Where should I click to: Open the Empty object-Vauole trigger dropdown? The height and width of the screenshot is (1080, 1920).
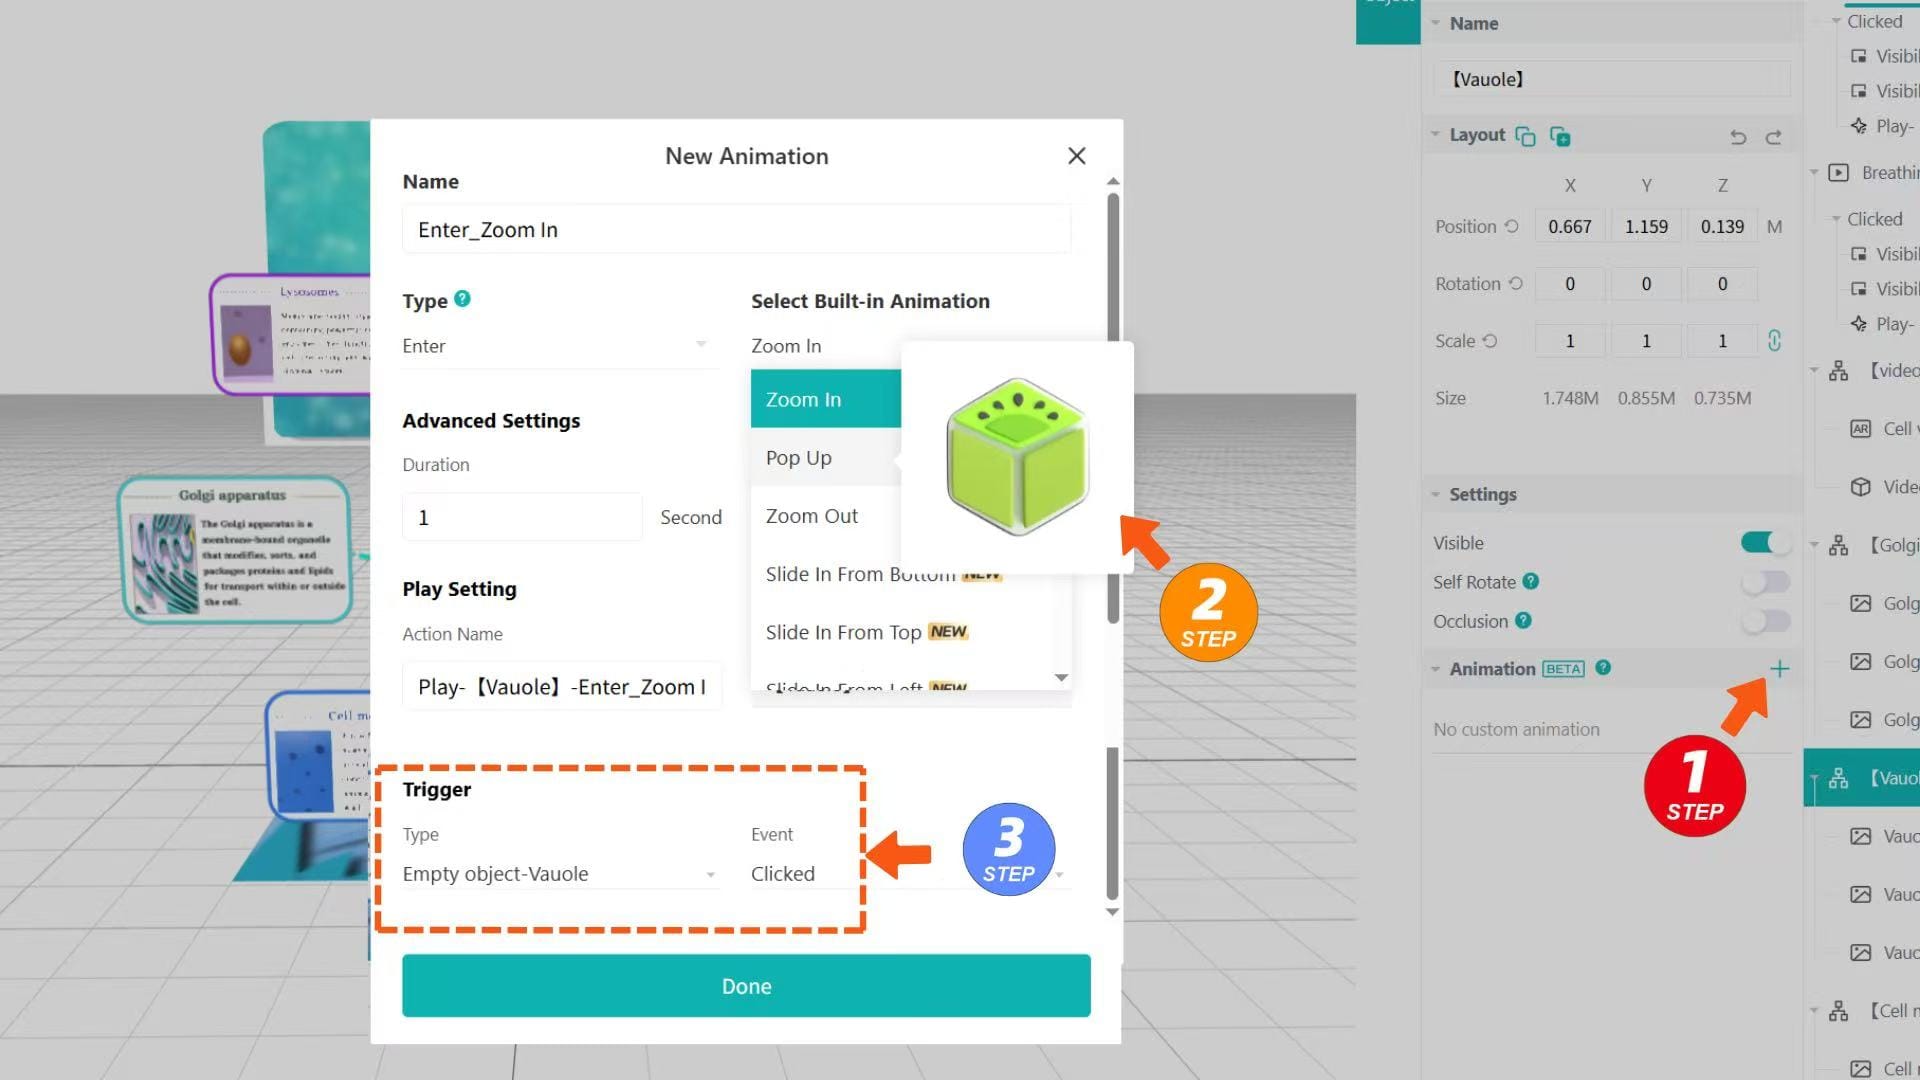pos(558,873)
